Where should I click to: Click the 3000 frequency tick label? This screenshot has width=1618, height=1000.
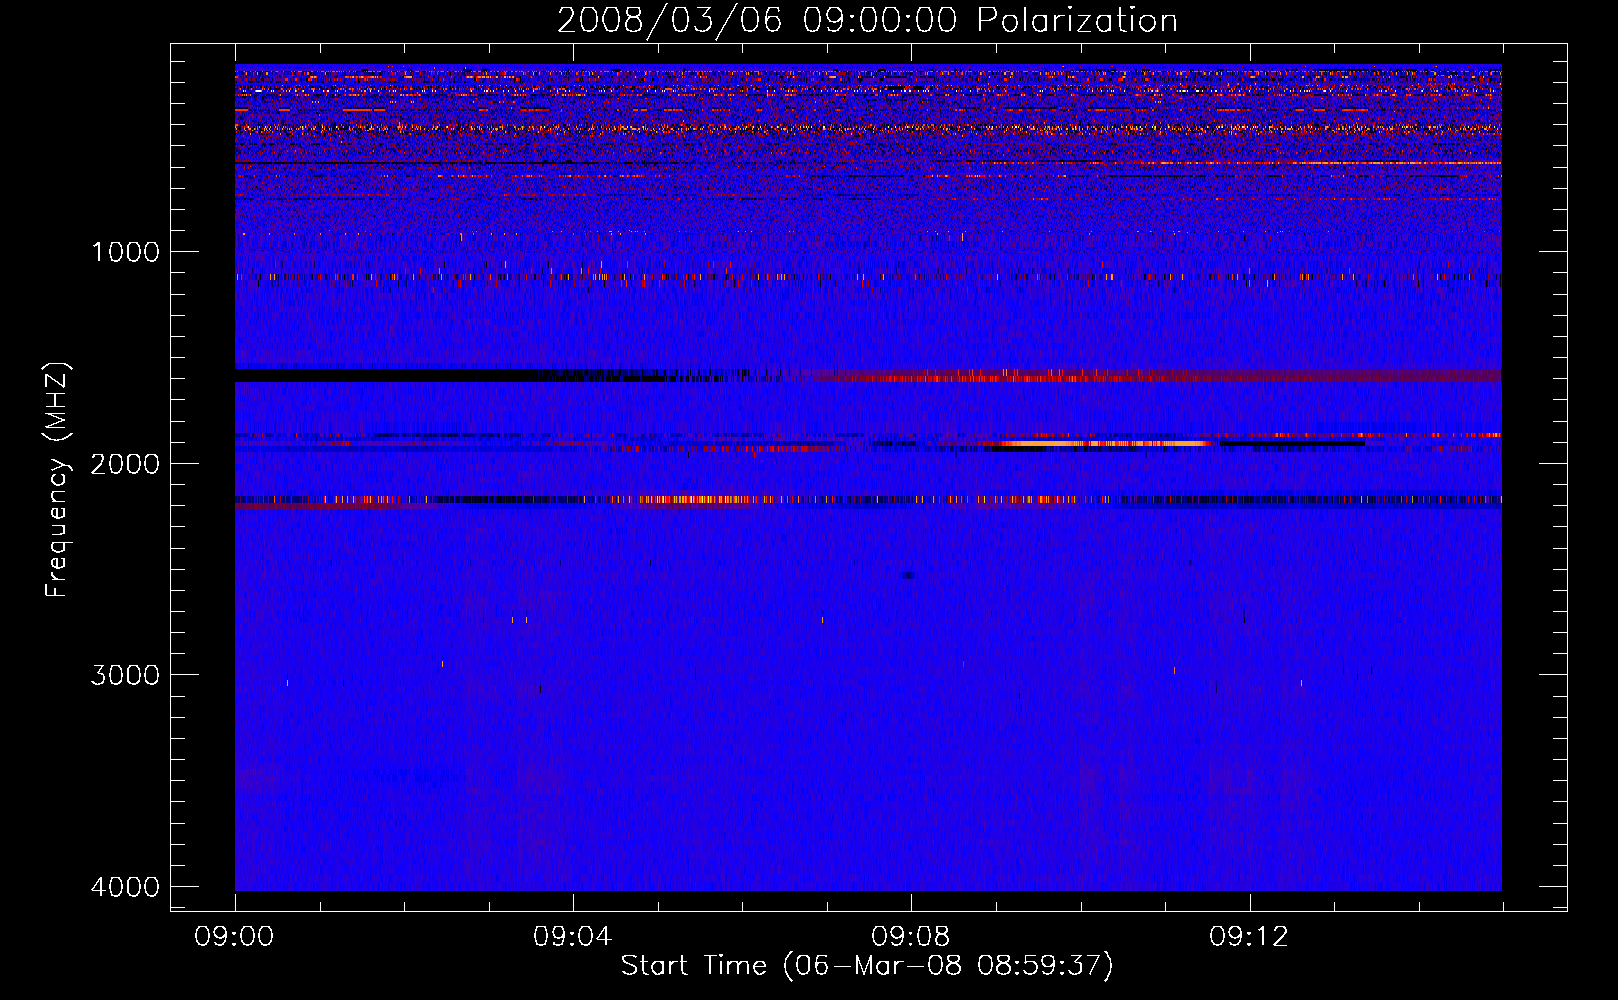pos(126,675)
